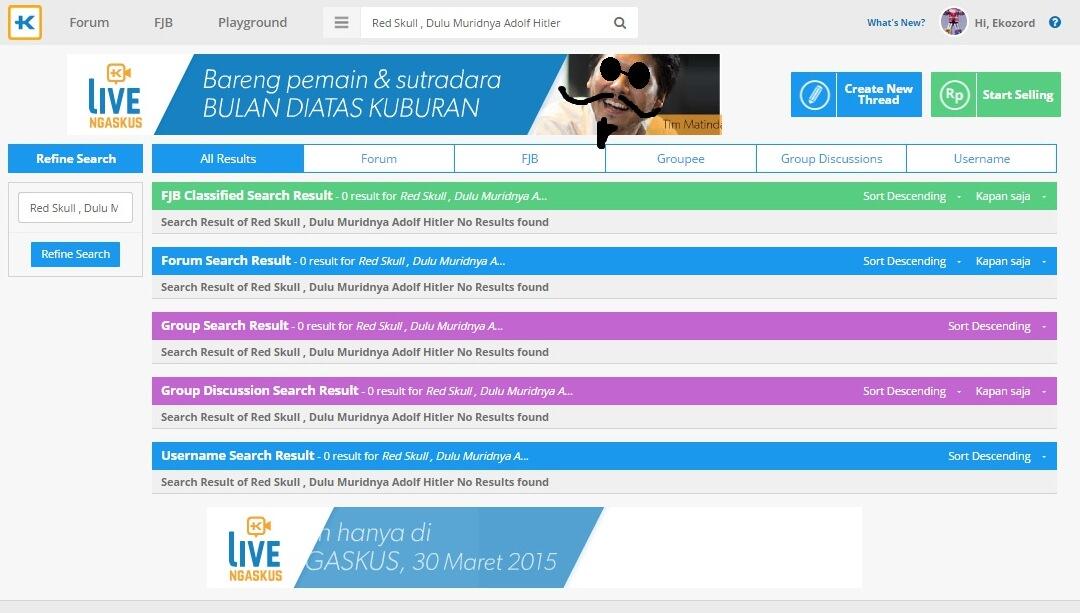Open FJB Classified Kapan saja dropdown
The width and height of the screenshot is (1080, 613).
pyautogui.click(x=1010, y=196)
